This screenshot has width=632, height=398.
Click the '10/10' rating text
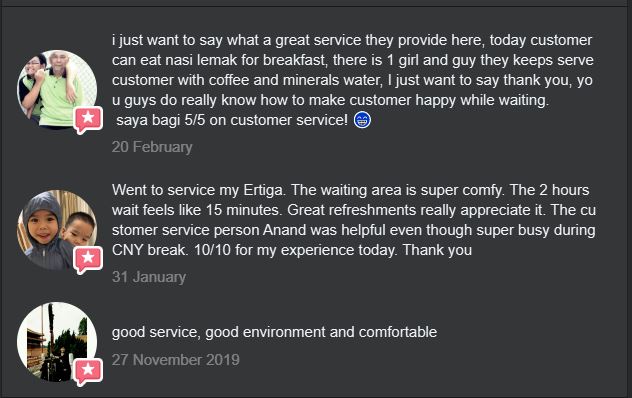tap(212, 250)
